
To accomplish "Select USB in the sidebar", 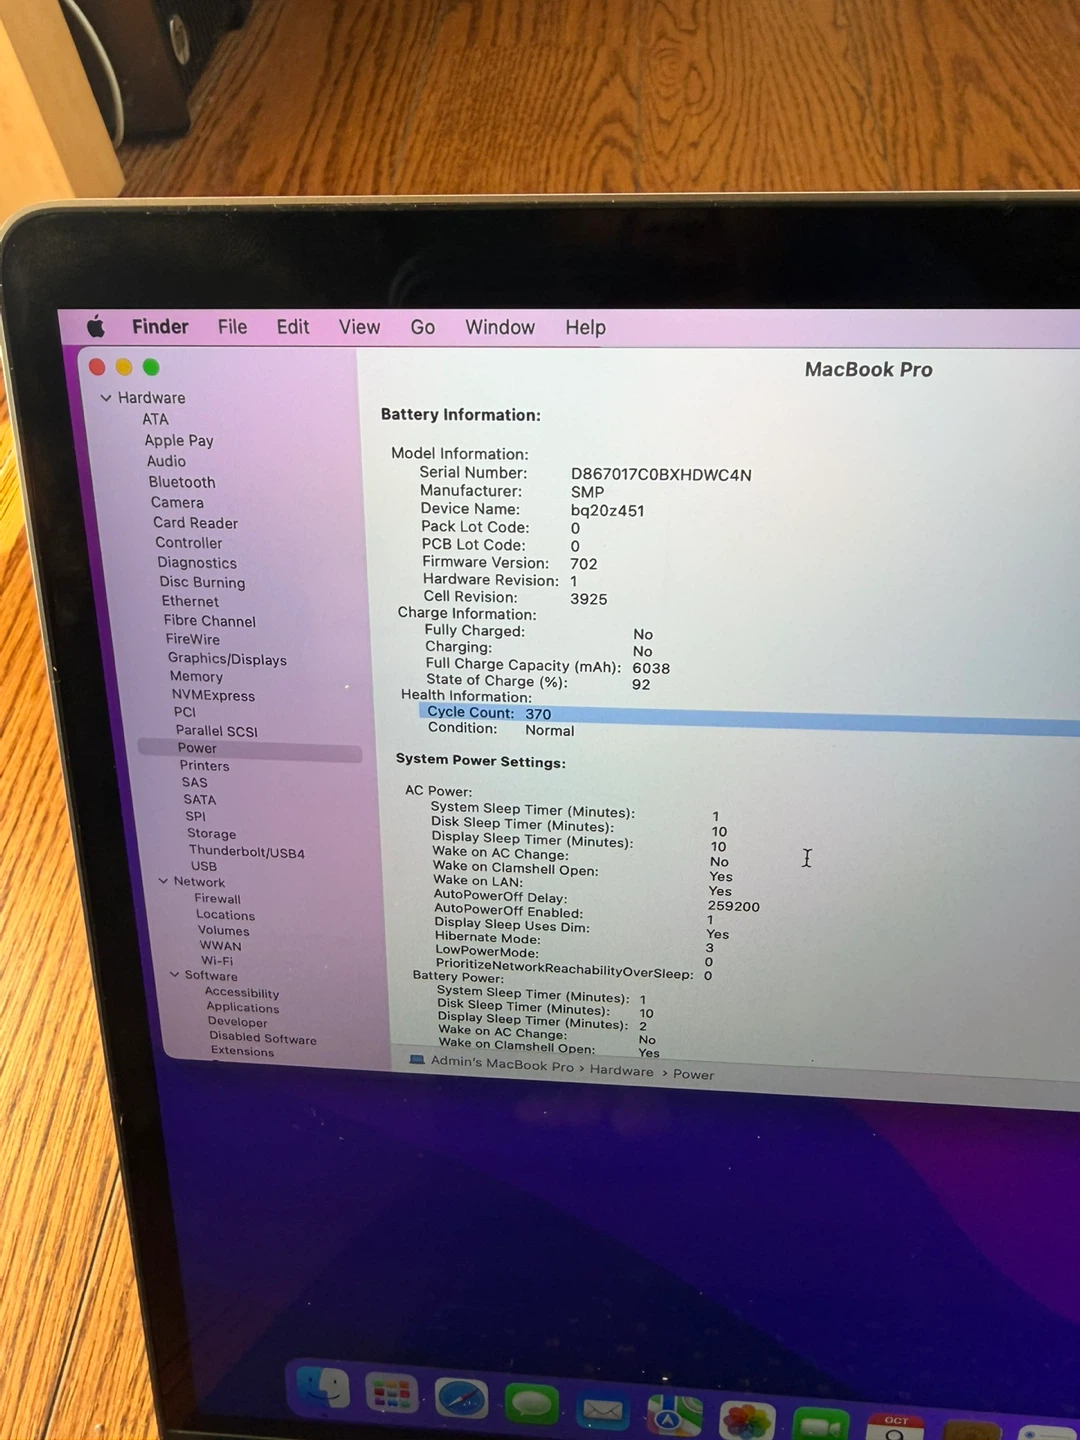I will click(204, 866).
